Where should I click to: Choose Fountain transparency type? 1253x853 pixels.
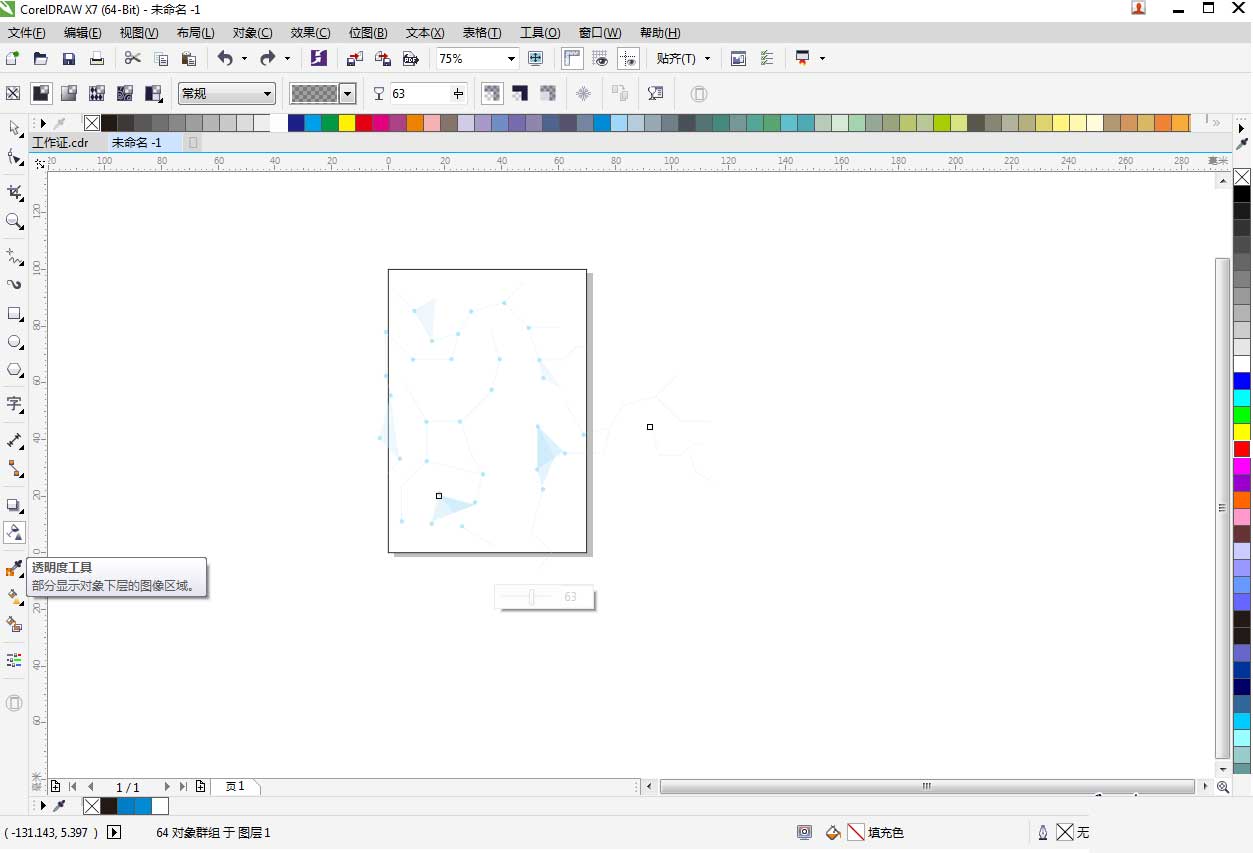69,93
